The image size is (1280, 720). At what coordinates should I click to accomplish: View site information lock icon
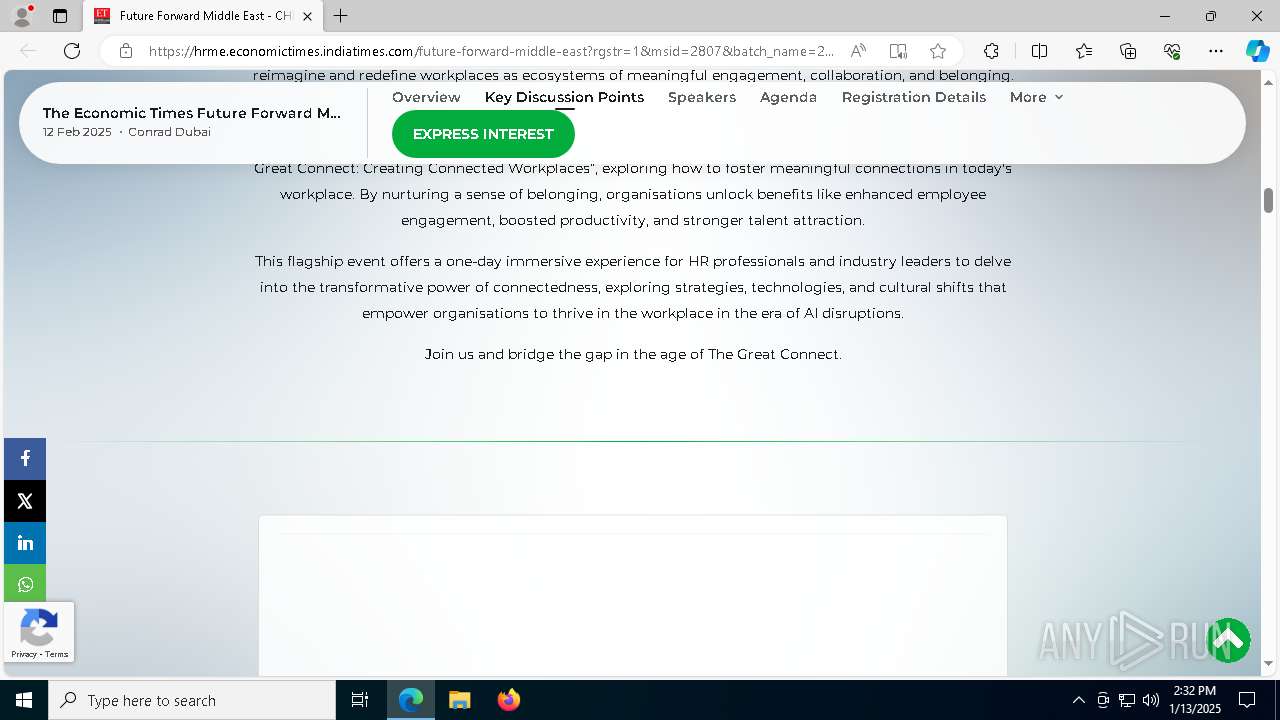point(126,51)
